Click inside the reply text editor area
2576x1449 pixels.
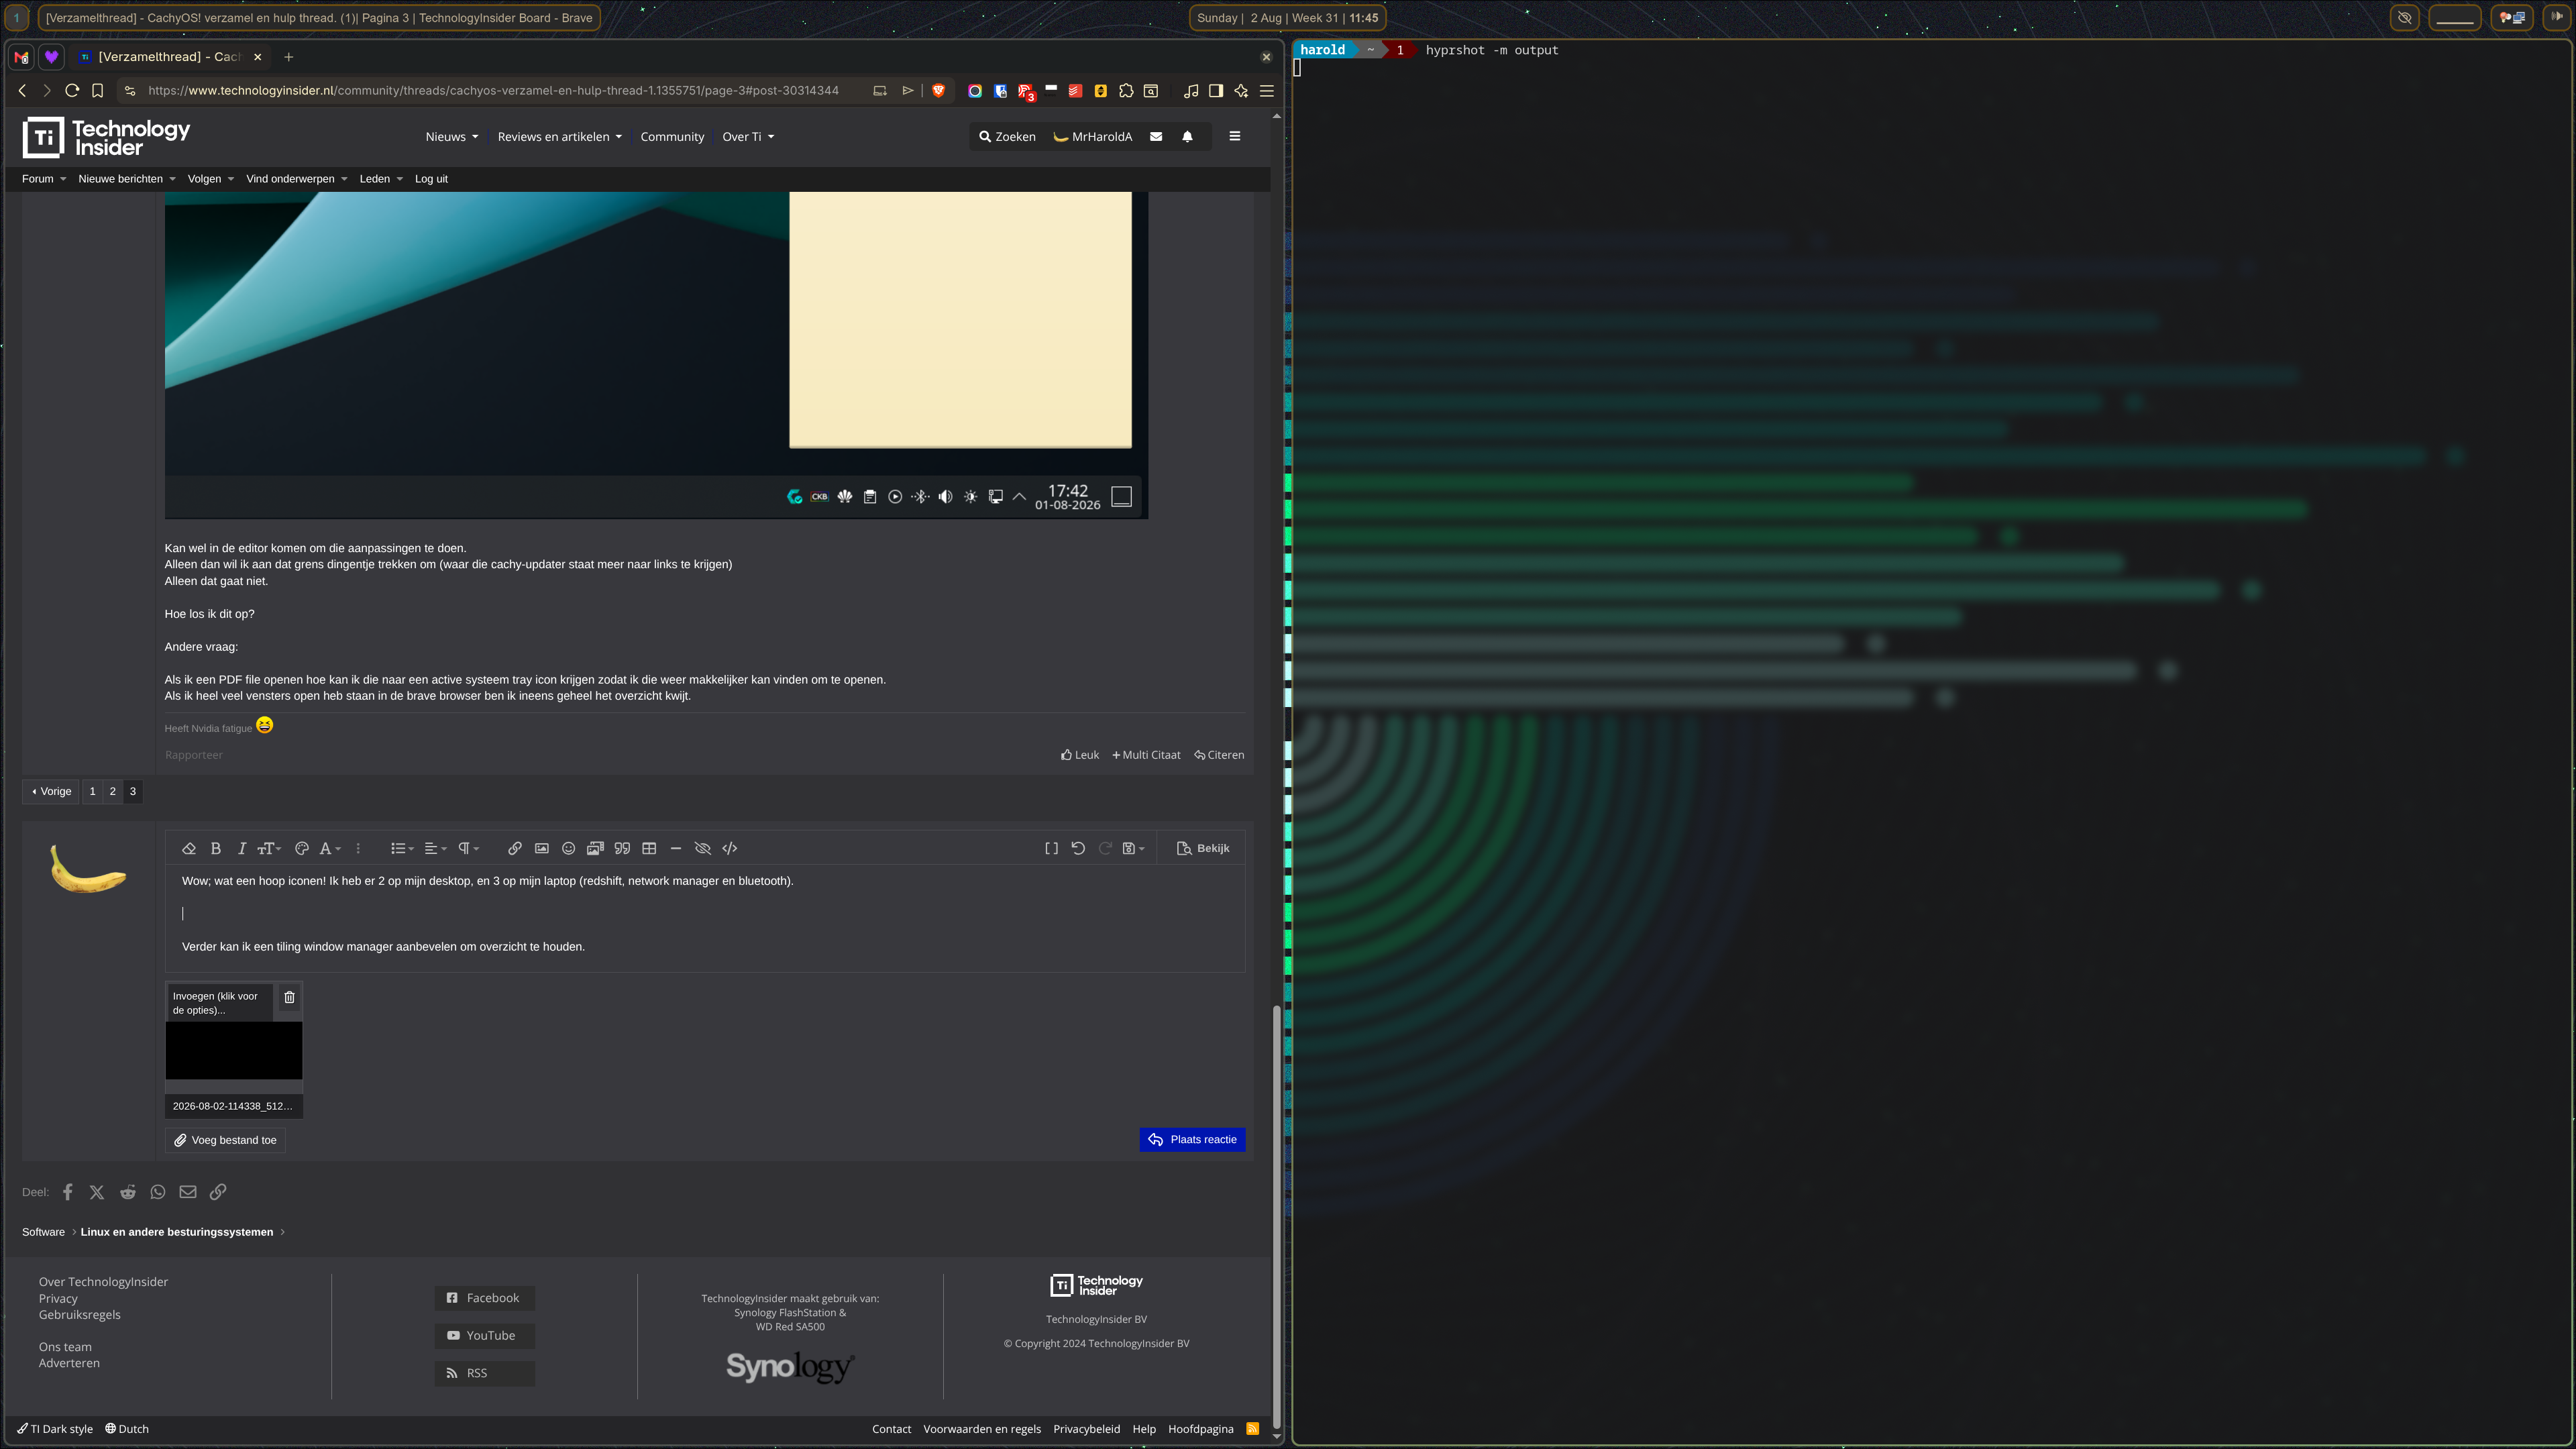[x=704, y=918]
